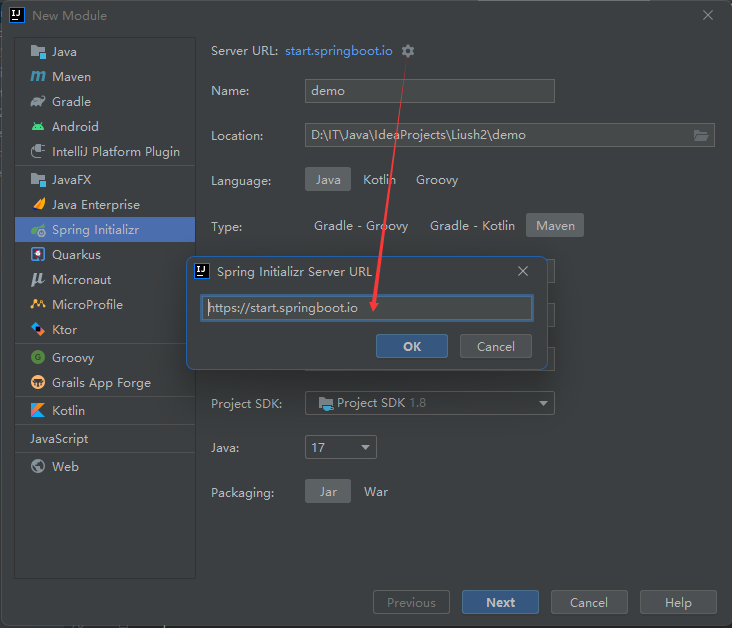Click the Java module type icon

(x=38, y=51)
